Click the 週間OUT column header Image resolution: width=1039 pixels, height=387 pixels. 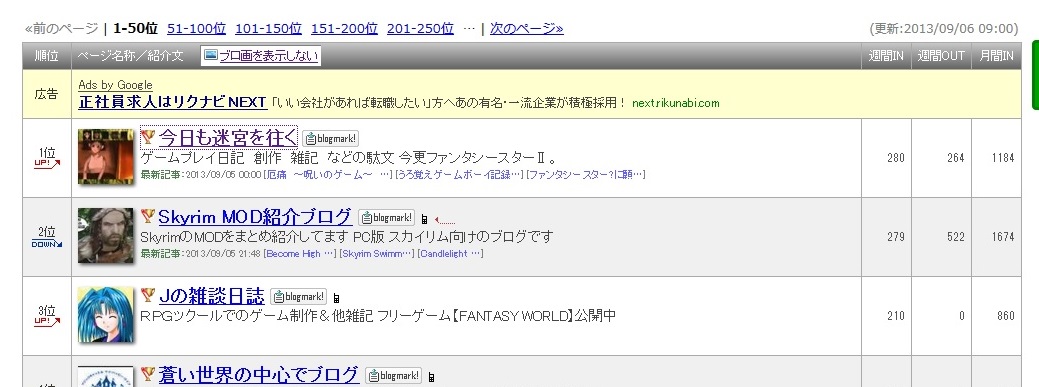(x=941, y=56)
